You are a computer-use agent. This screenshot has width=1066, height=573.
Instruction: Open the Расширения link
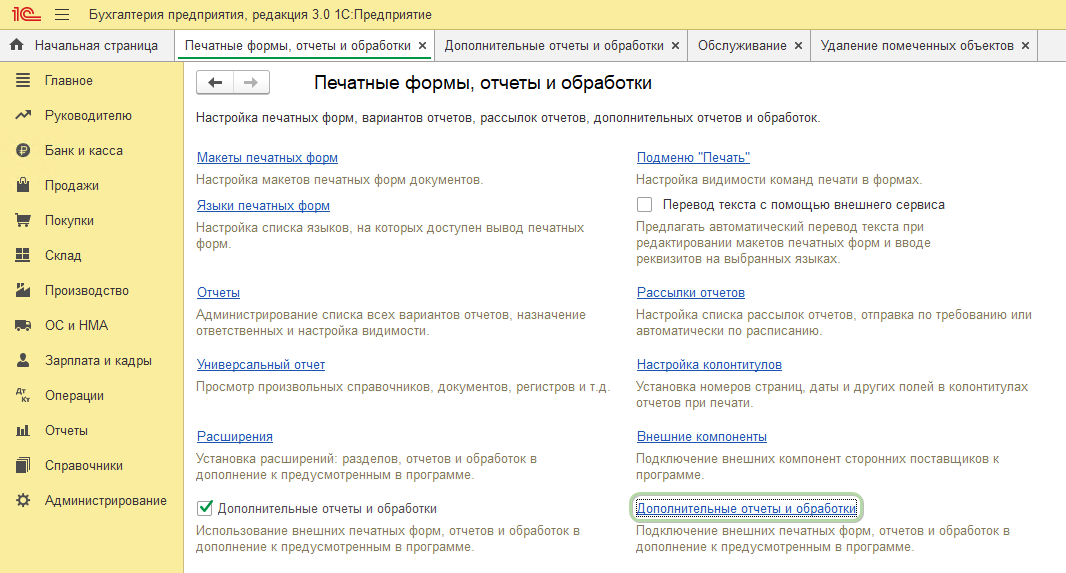coord(235,436)
